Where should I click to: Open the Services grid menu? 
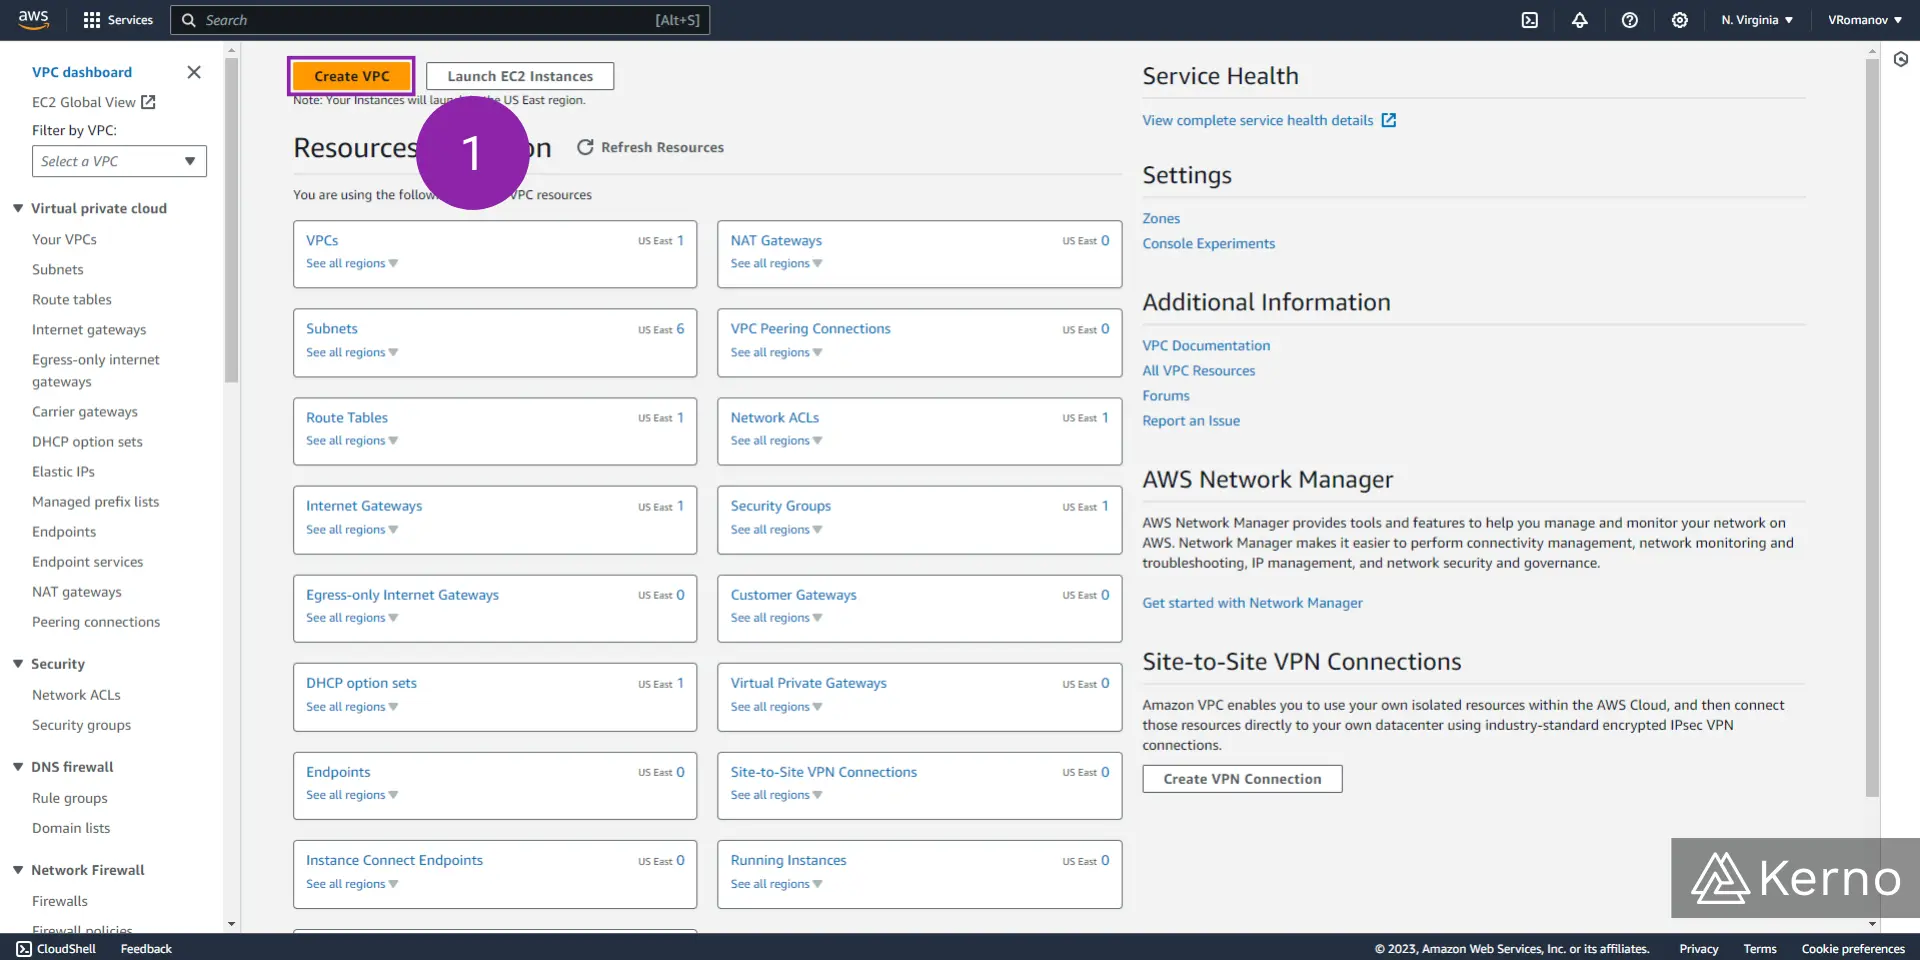tap(118, 20)
